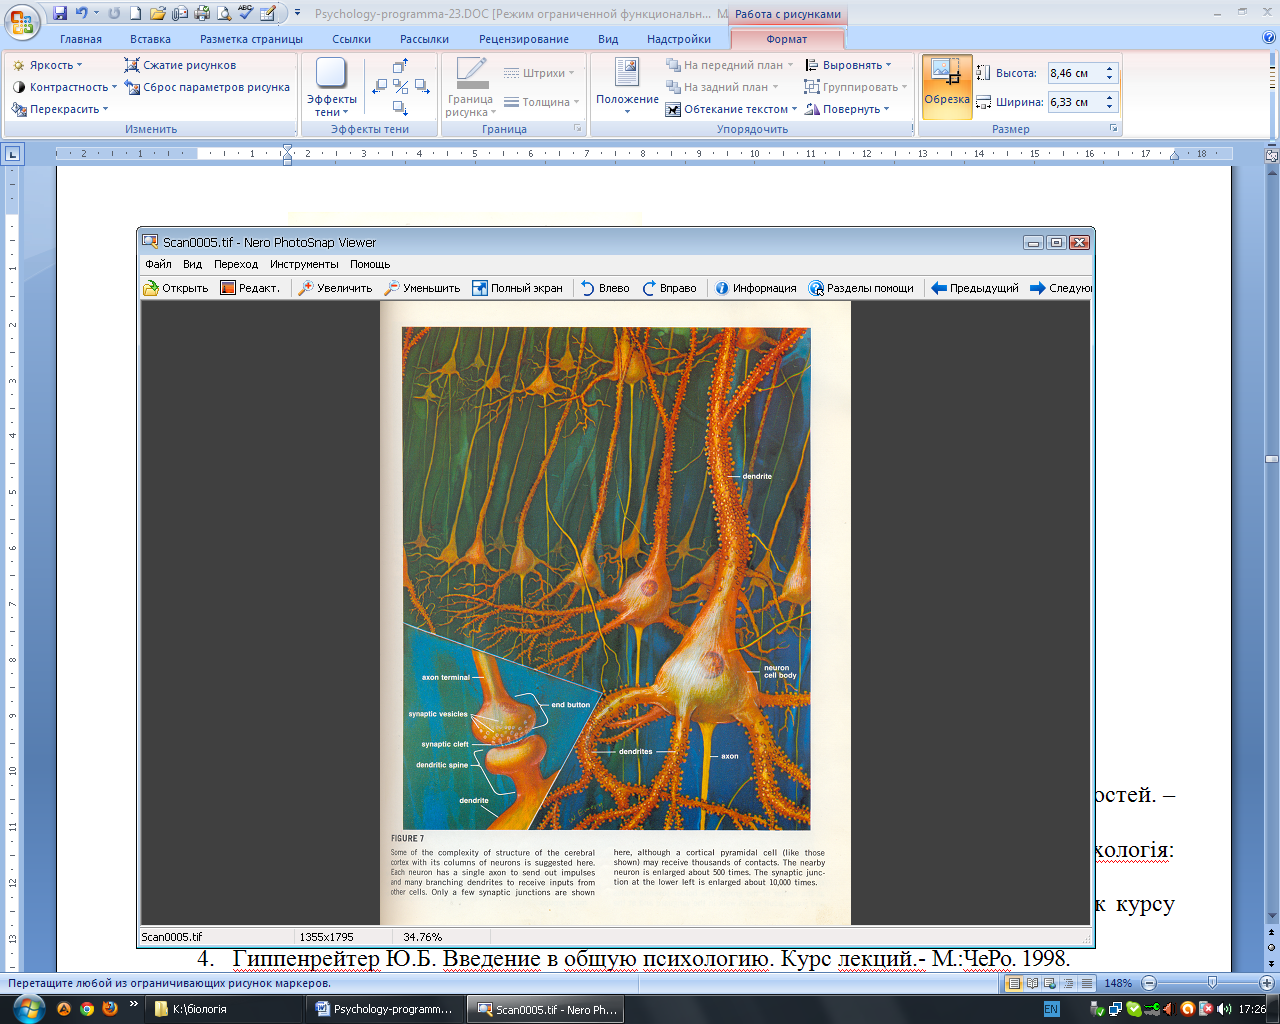Viewport: 1280px width, 1024px height.
Task: Run the ABC spelling check icon
Action: point(246,13)
